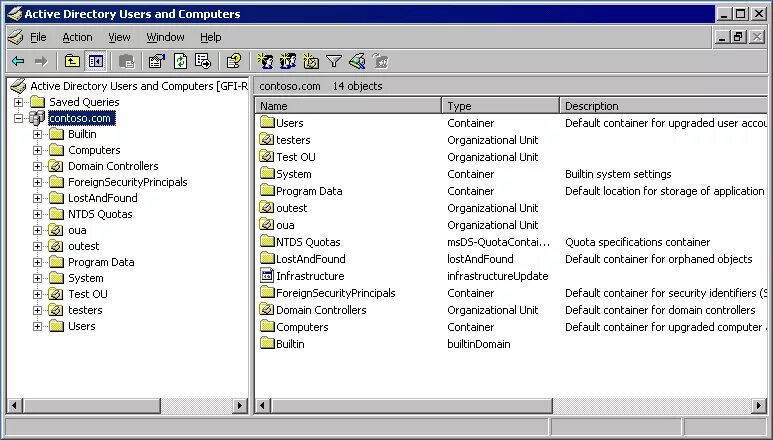The image size is (773, 440).
Task: Expand ForeignSecurityPrincipals tree node
Action: tap(37, 182)
